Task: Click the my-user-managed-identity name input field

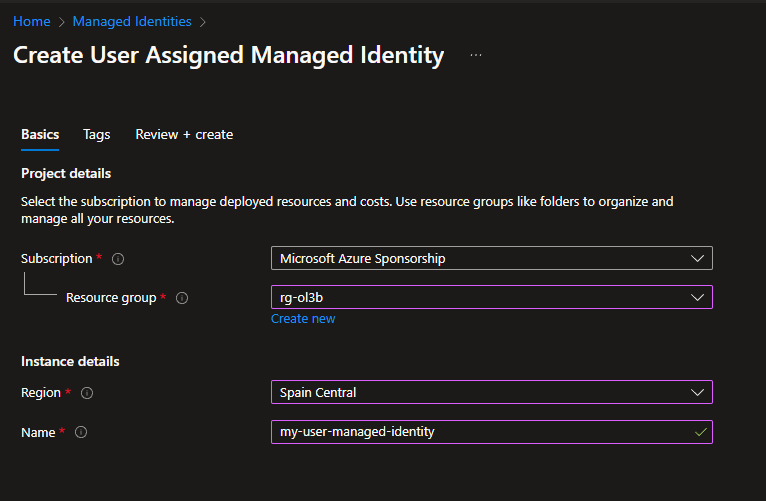Action: [x=480, y=432]
